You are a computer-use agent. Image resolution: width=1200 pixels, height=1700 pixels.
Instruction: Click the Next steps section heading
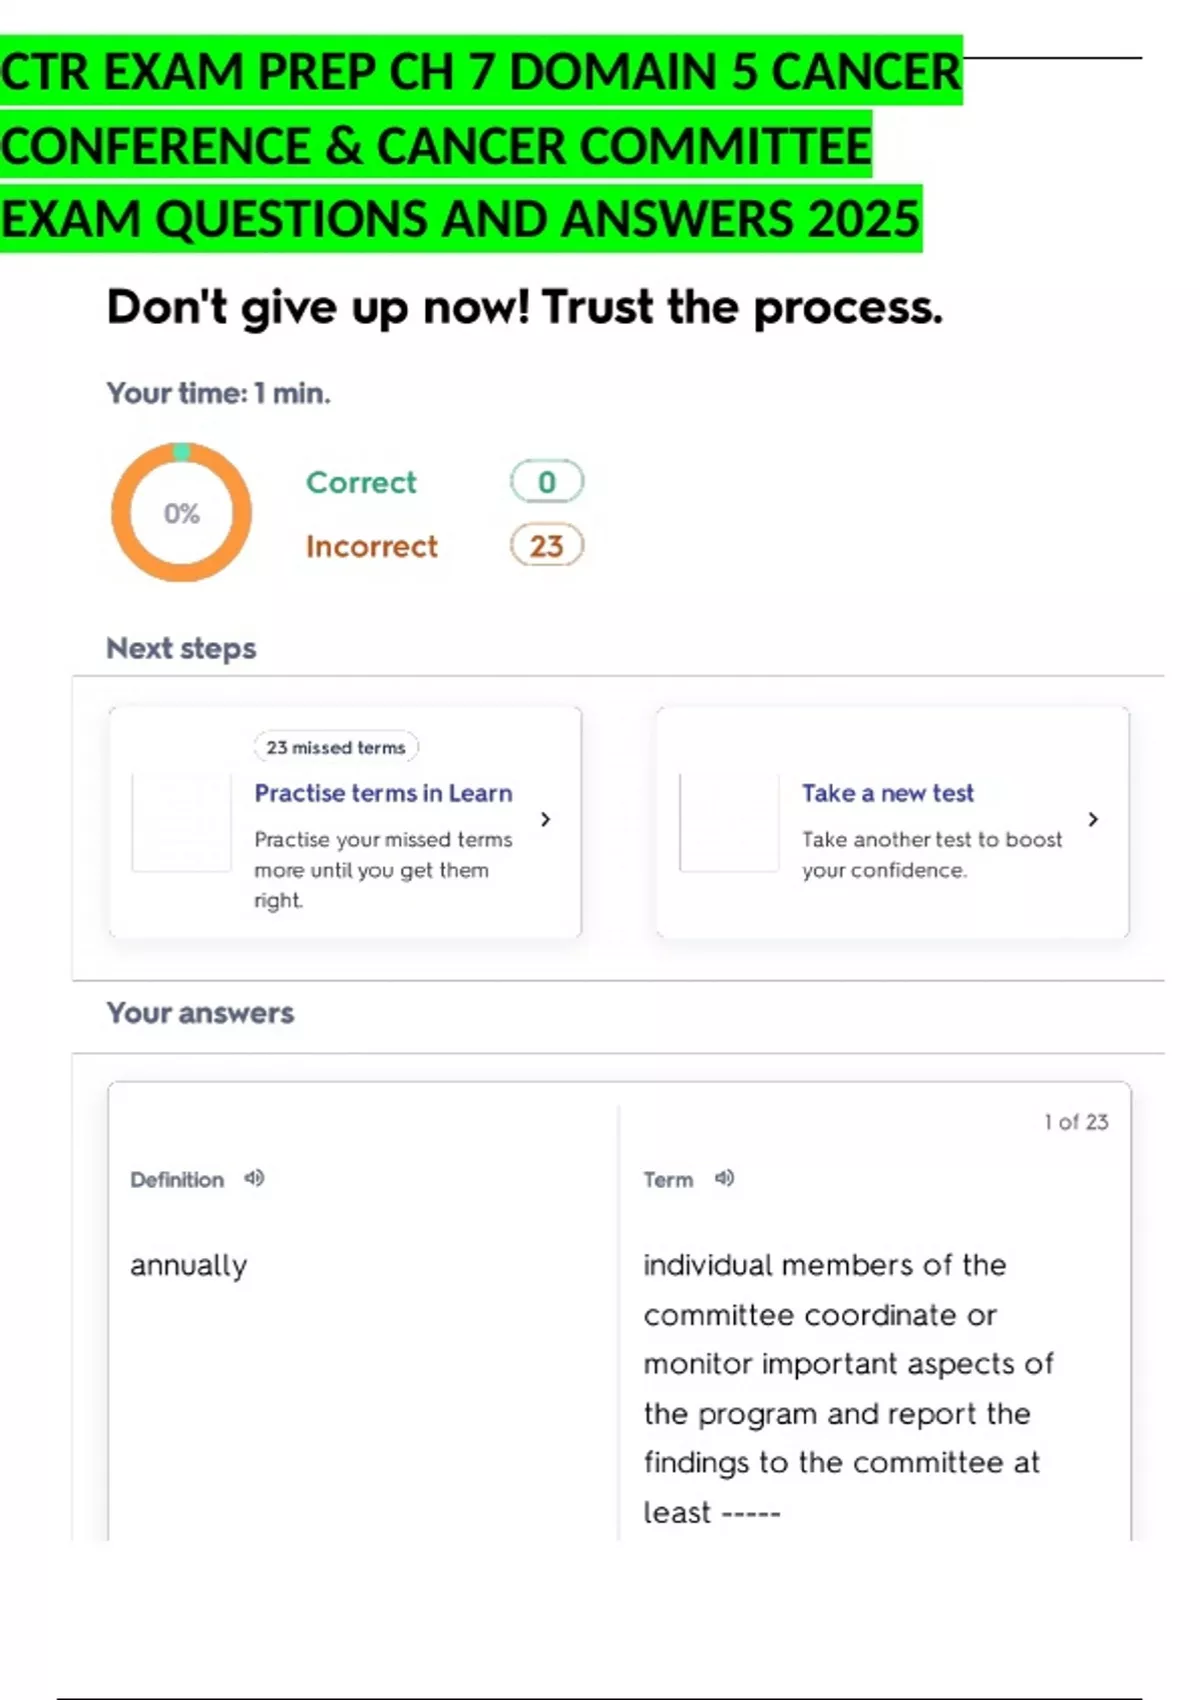pos(181,648)
